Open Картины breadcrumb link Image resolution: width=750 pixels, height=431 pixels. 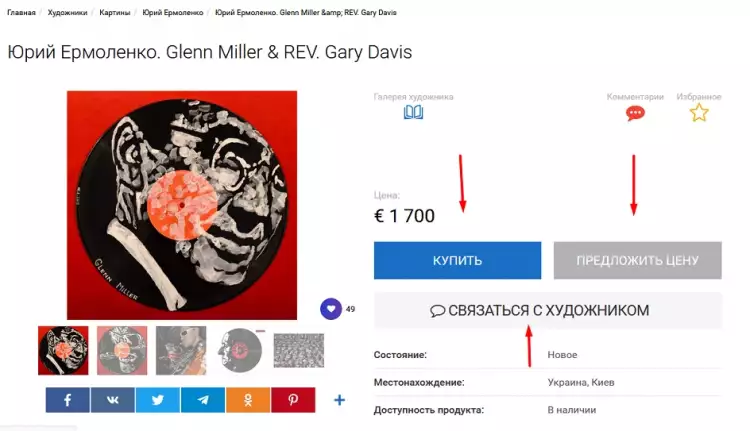coord(115,12)
